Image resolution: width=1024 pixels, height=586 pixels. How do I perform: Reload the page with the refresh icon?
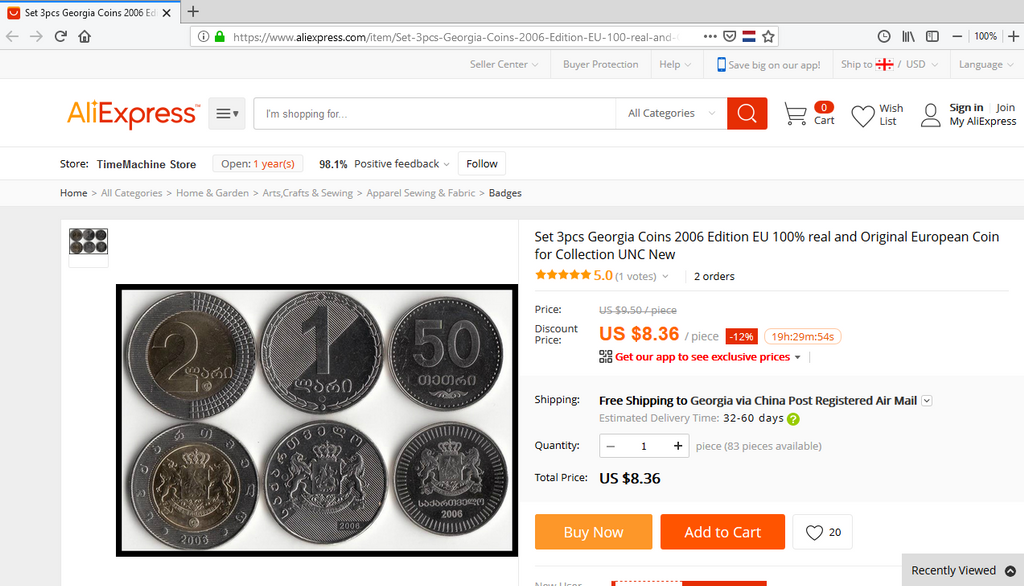point(61,37)
